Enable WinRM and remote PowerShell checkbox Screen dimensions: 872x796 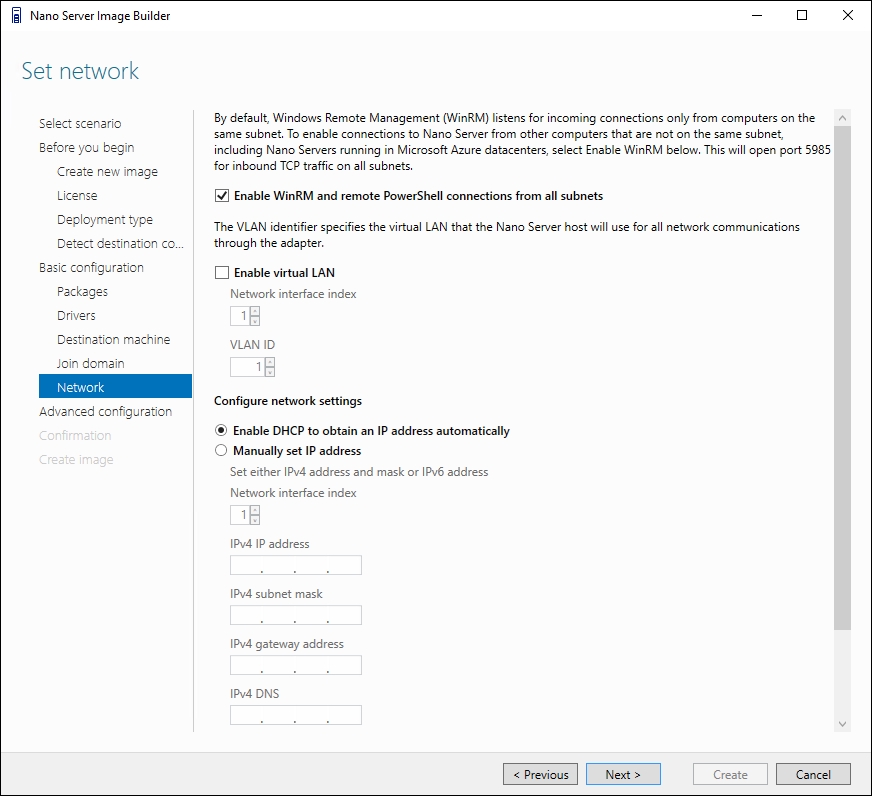222,196
